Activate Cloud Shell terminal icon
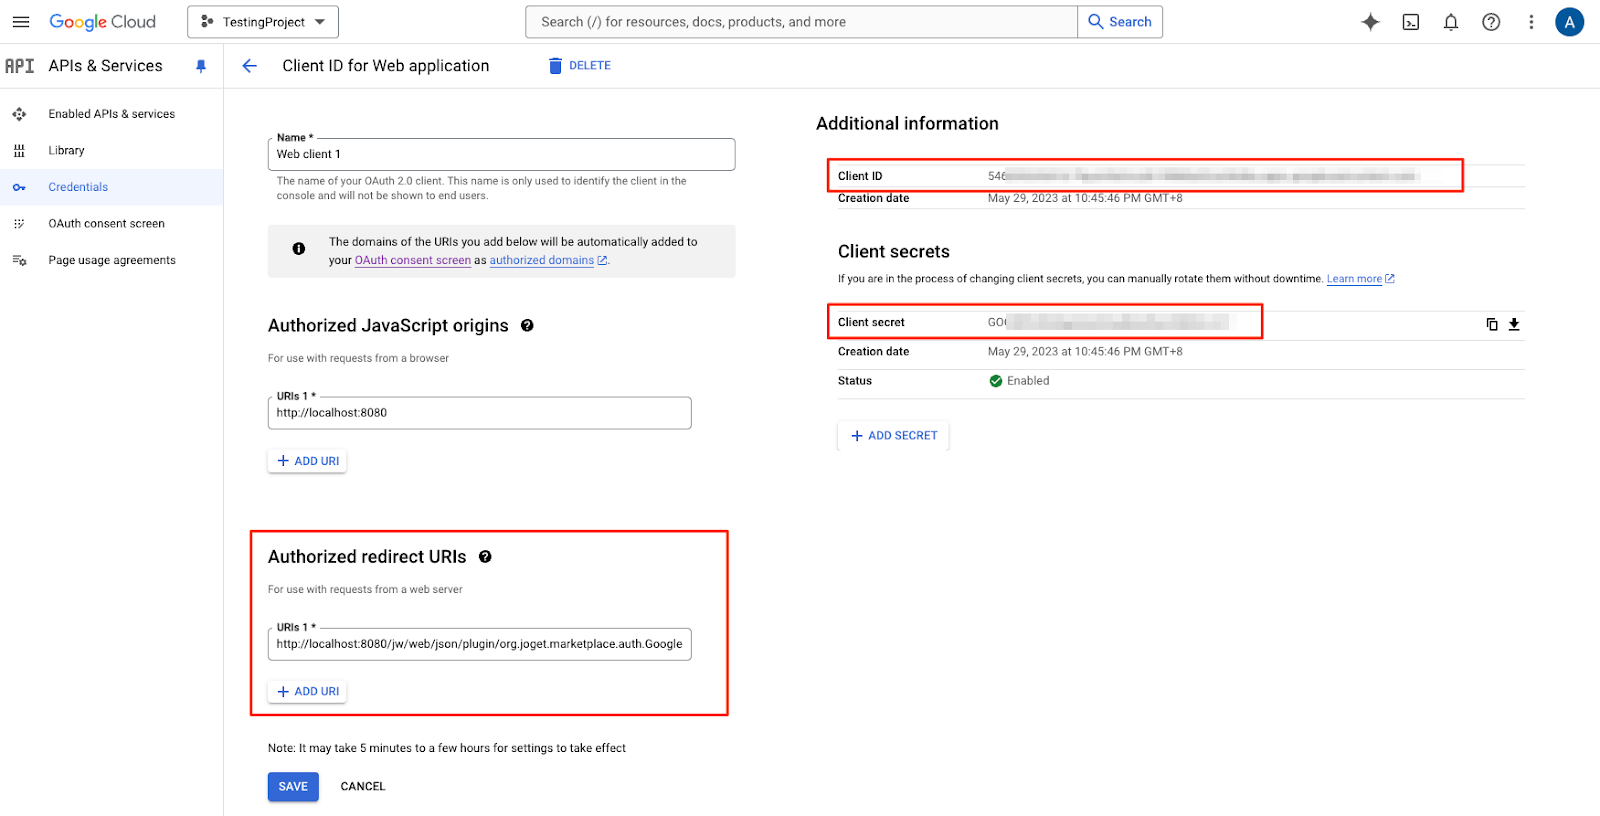Screen dimensions: 1600x816 [x=1411, y=22]
